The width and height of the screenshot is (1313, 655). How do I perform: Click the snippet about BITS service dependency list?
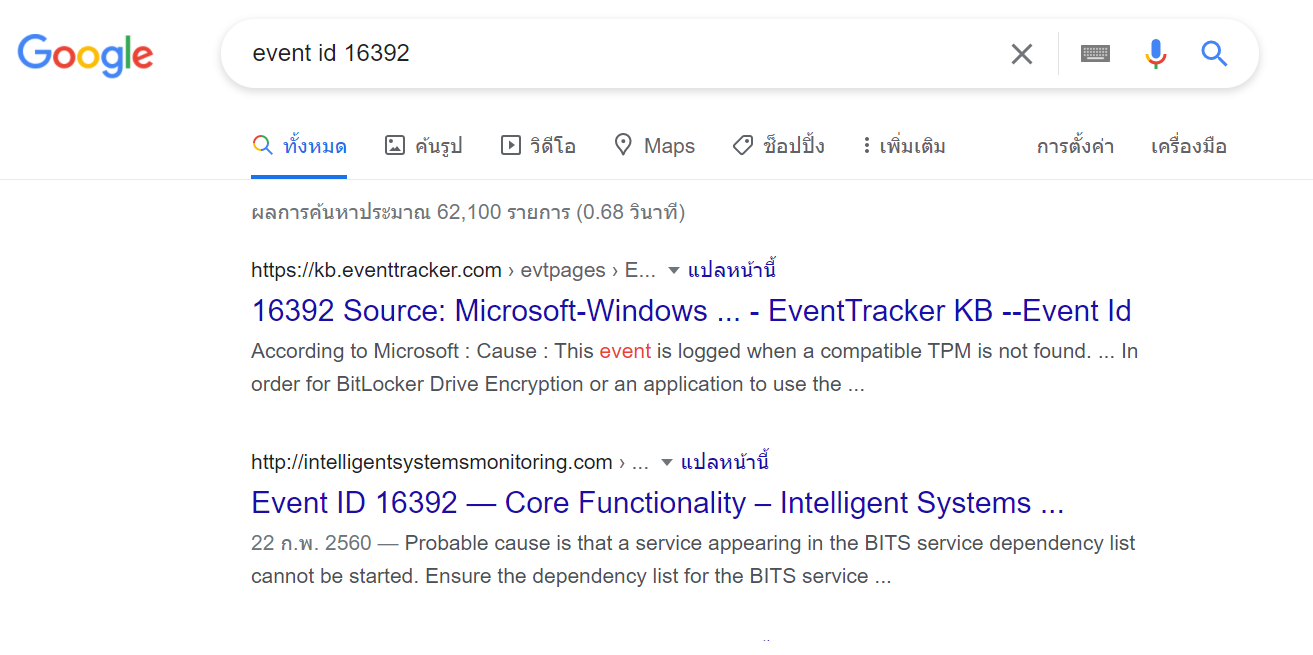tap(693, 560)
